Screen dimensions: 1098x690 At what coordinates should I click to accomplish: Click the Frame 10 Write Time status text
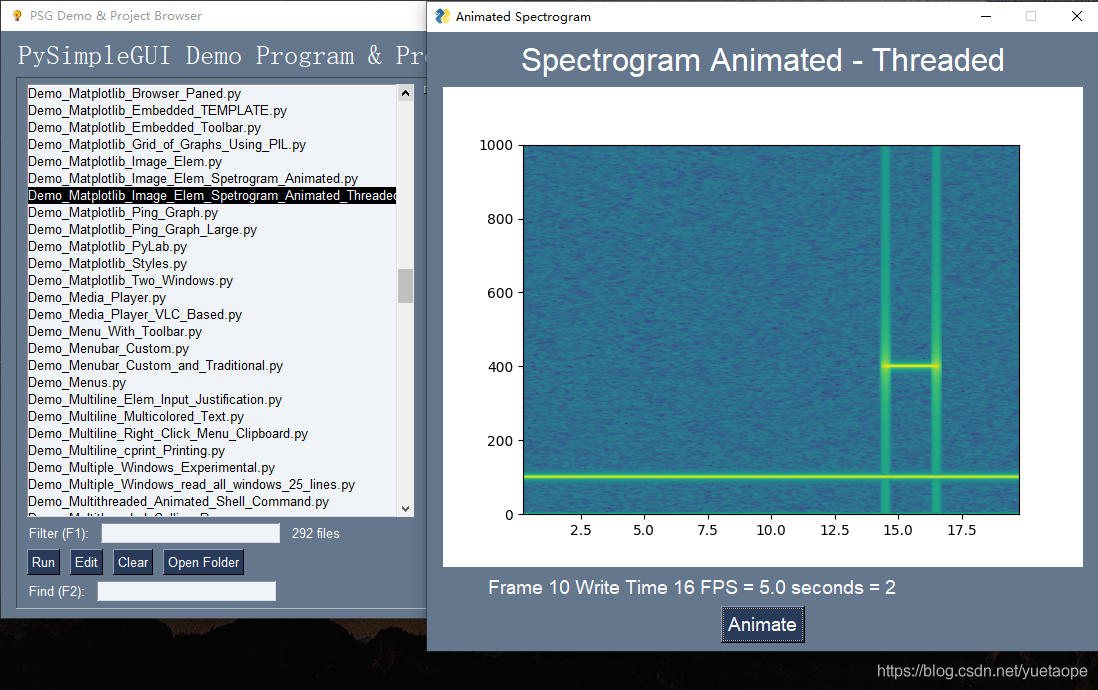tap(691, 587)
